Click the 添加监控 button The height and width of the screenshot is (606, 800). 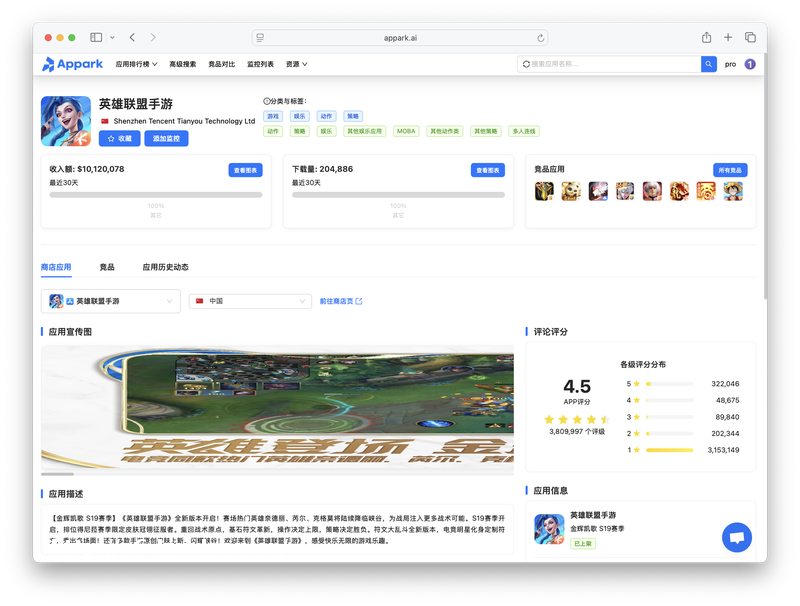166,139
